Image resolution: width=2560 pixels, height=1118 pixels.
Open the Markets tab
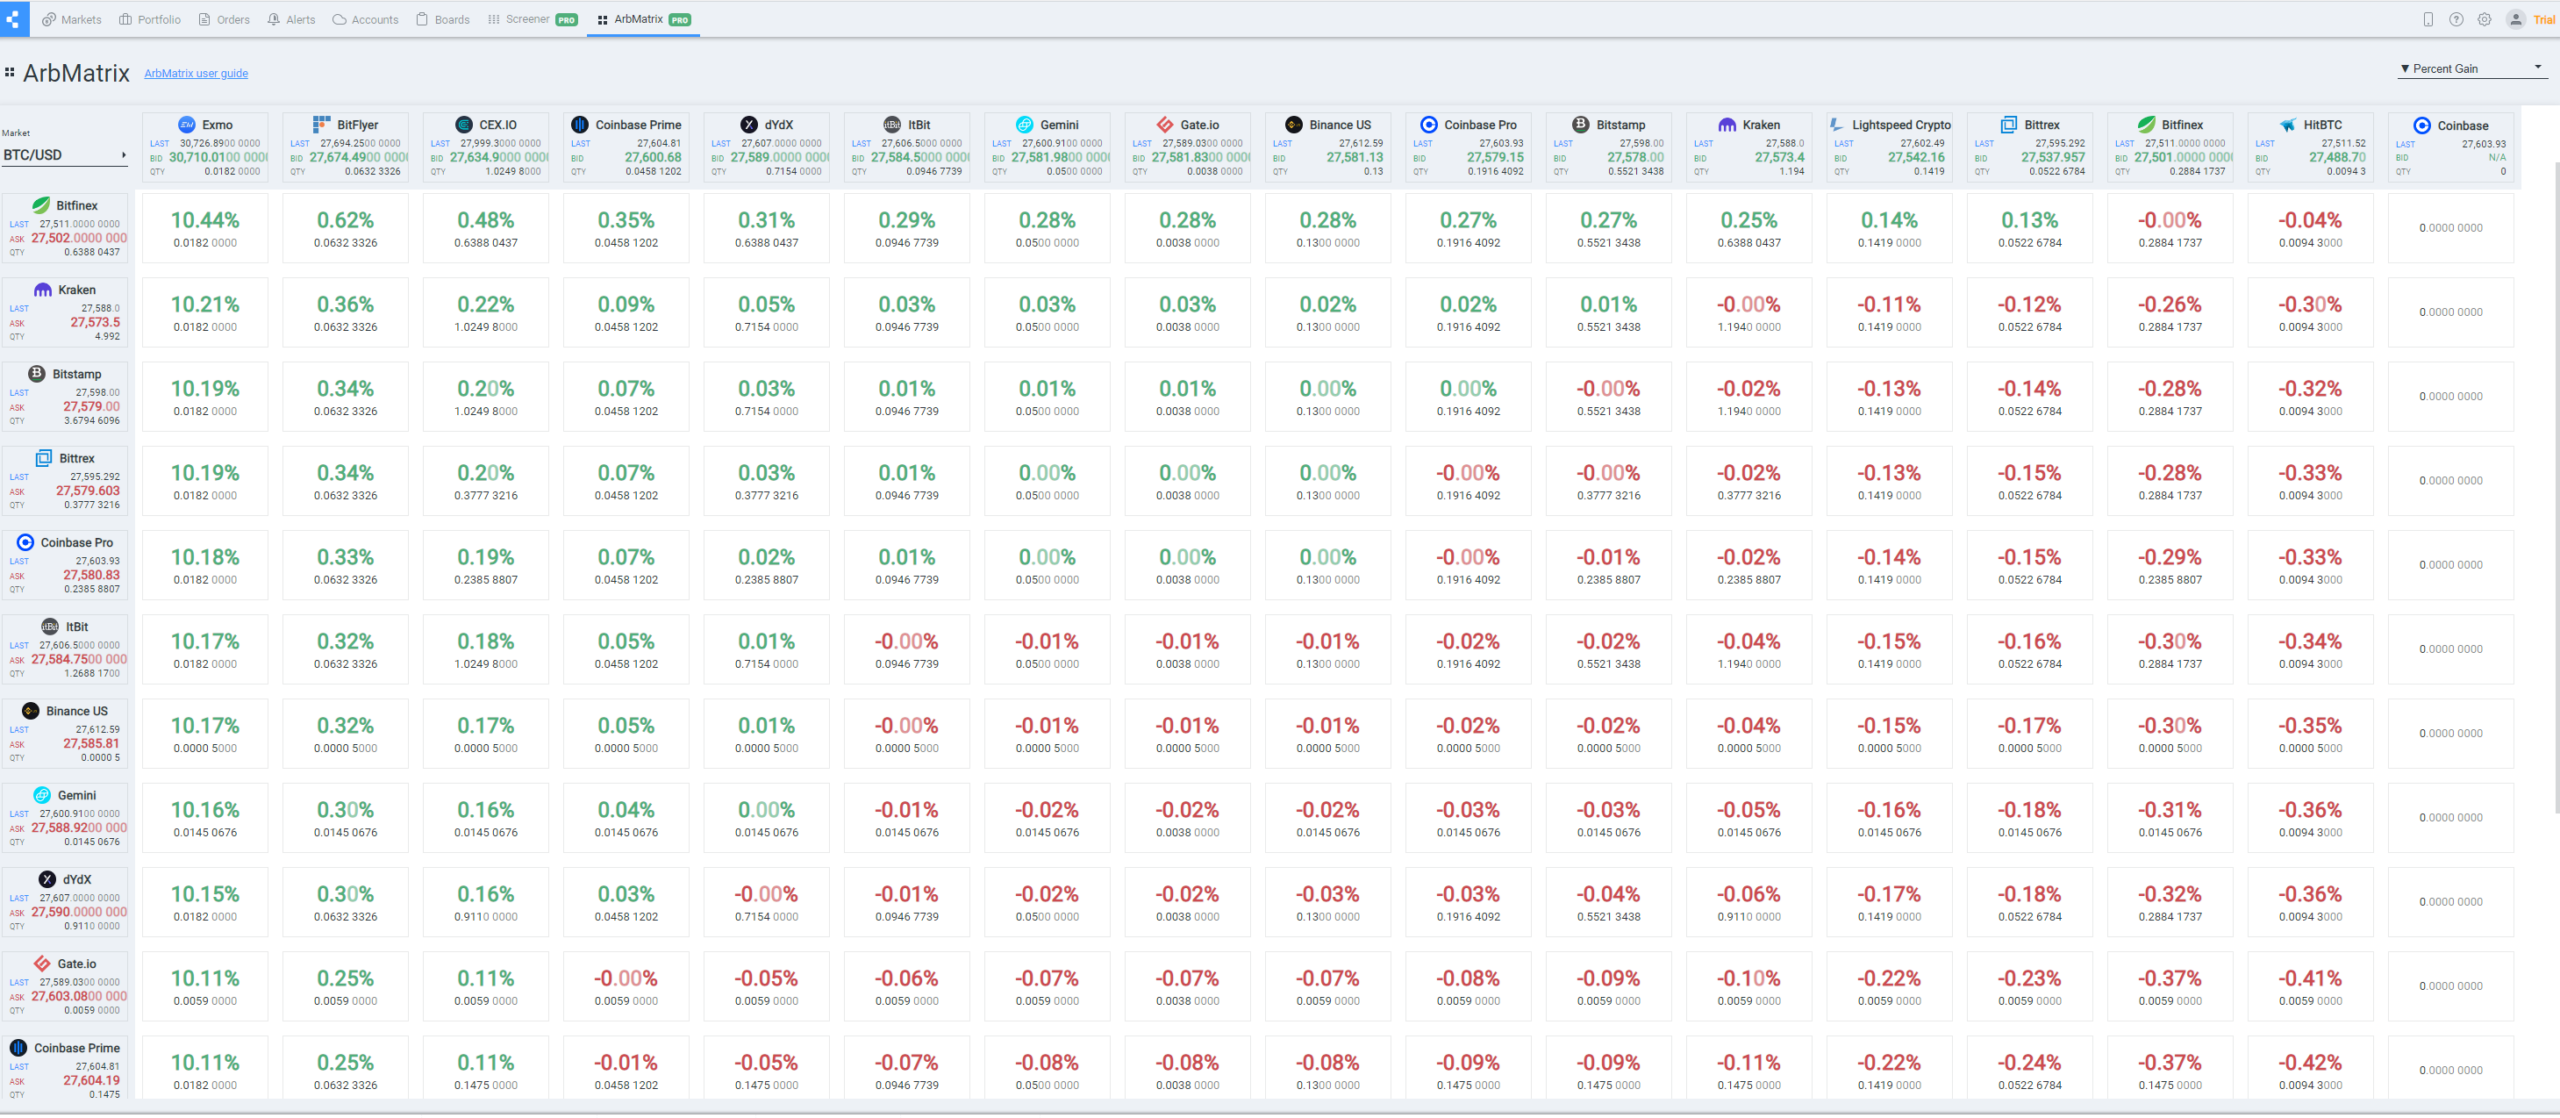point(71,19)
